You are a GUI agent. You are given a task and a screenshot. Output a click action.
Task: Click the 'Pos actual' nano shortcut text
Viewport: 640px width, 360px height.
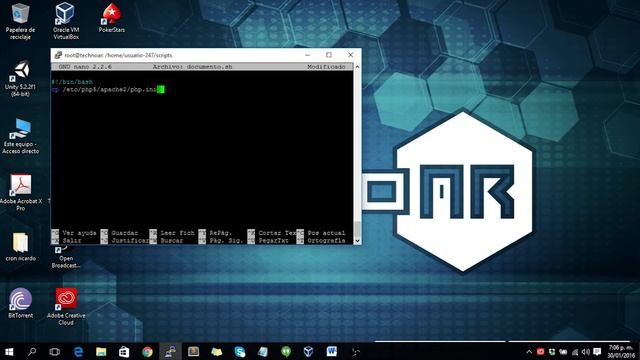pyautogui.click(x=326, y=233)
